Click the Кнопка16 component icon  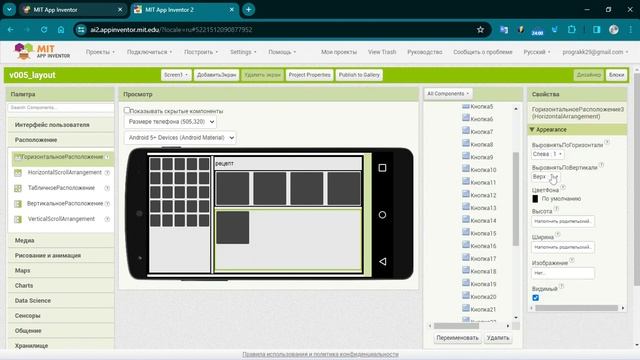(x=466, y=245)
